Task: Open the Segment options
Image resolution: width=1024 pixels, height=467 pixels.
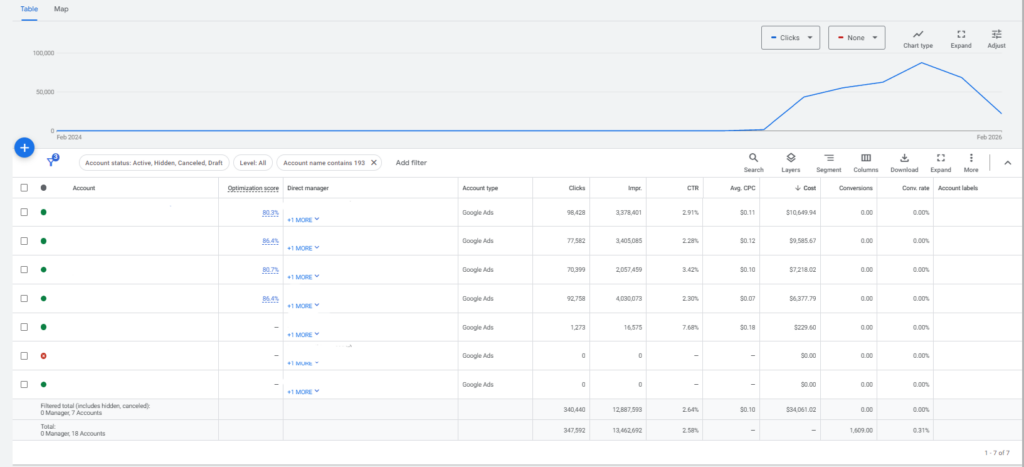Action: [828, 162]
